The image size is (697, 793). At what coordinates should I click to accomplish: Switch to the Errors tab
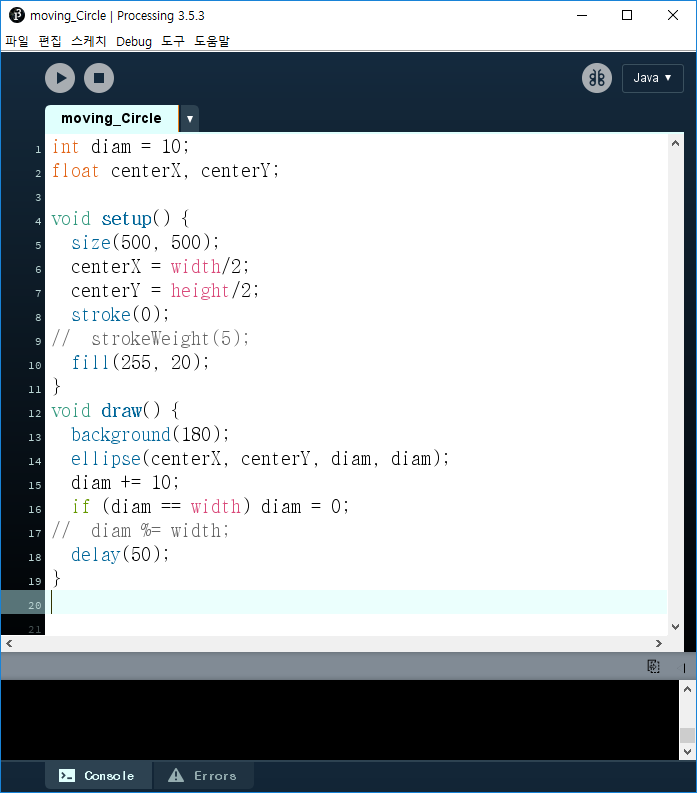203,776
